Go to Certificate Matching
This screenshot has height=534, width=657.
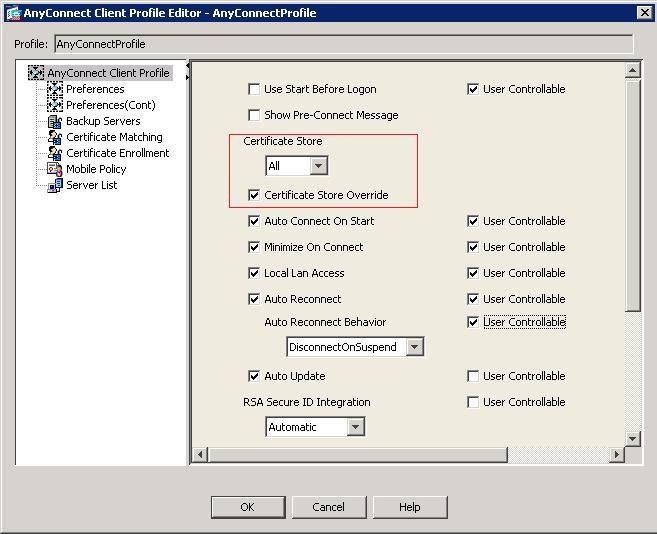point(114,137)
